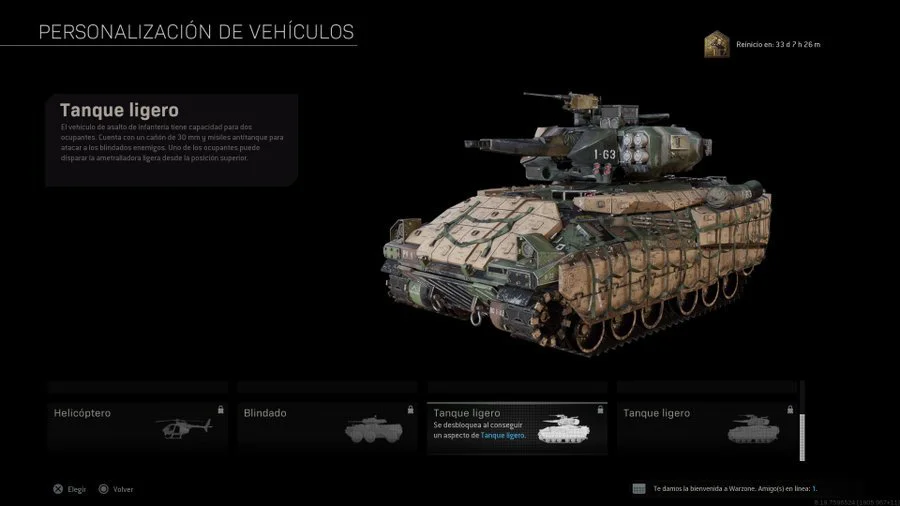Image resolution: width=900 pixels, height=506 pixels.
Task: Click the blue Tanque ligero link text
Action: (x=502, y=435)
